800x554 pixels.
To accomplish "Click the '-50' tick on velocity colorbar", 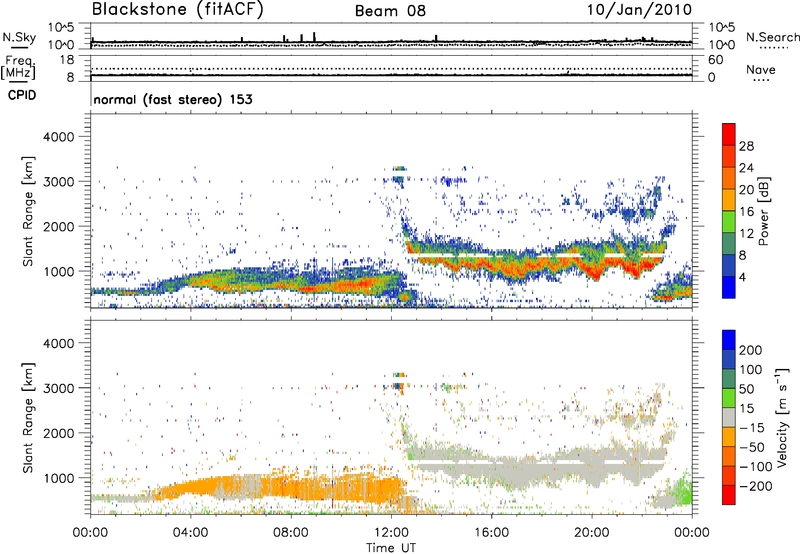I will pos(752,447).
